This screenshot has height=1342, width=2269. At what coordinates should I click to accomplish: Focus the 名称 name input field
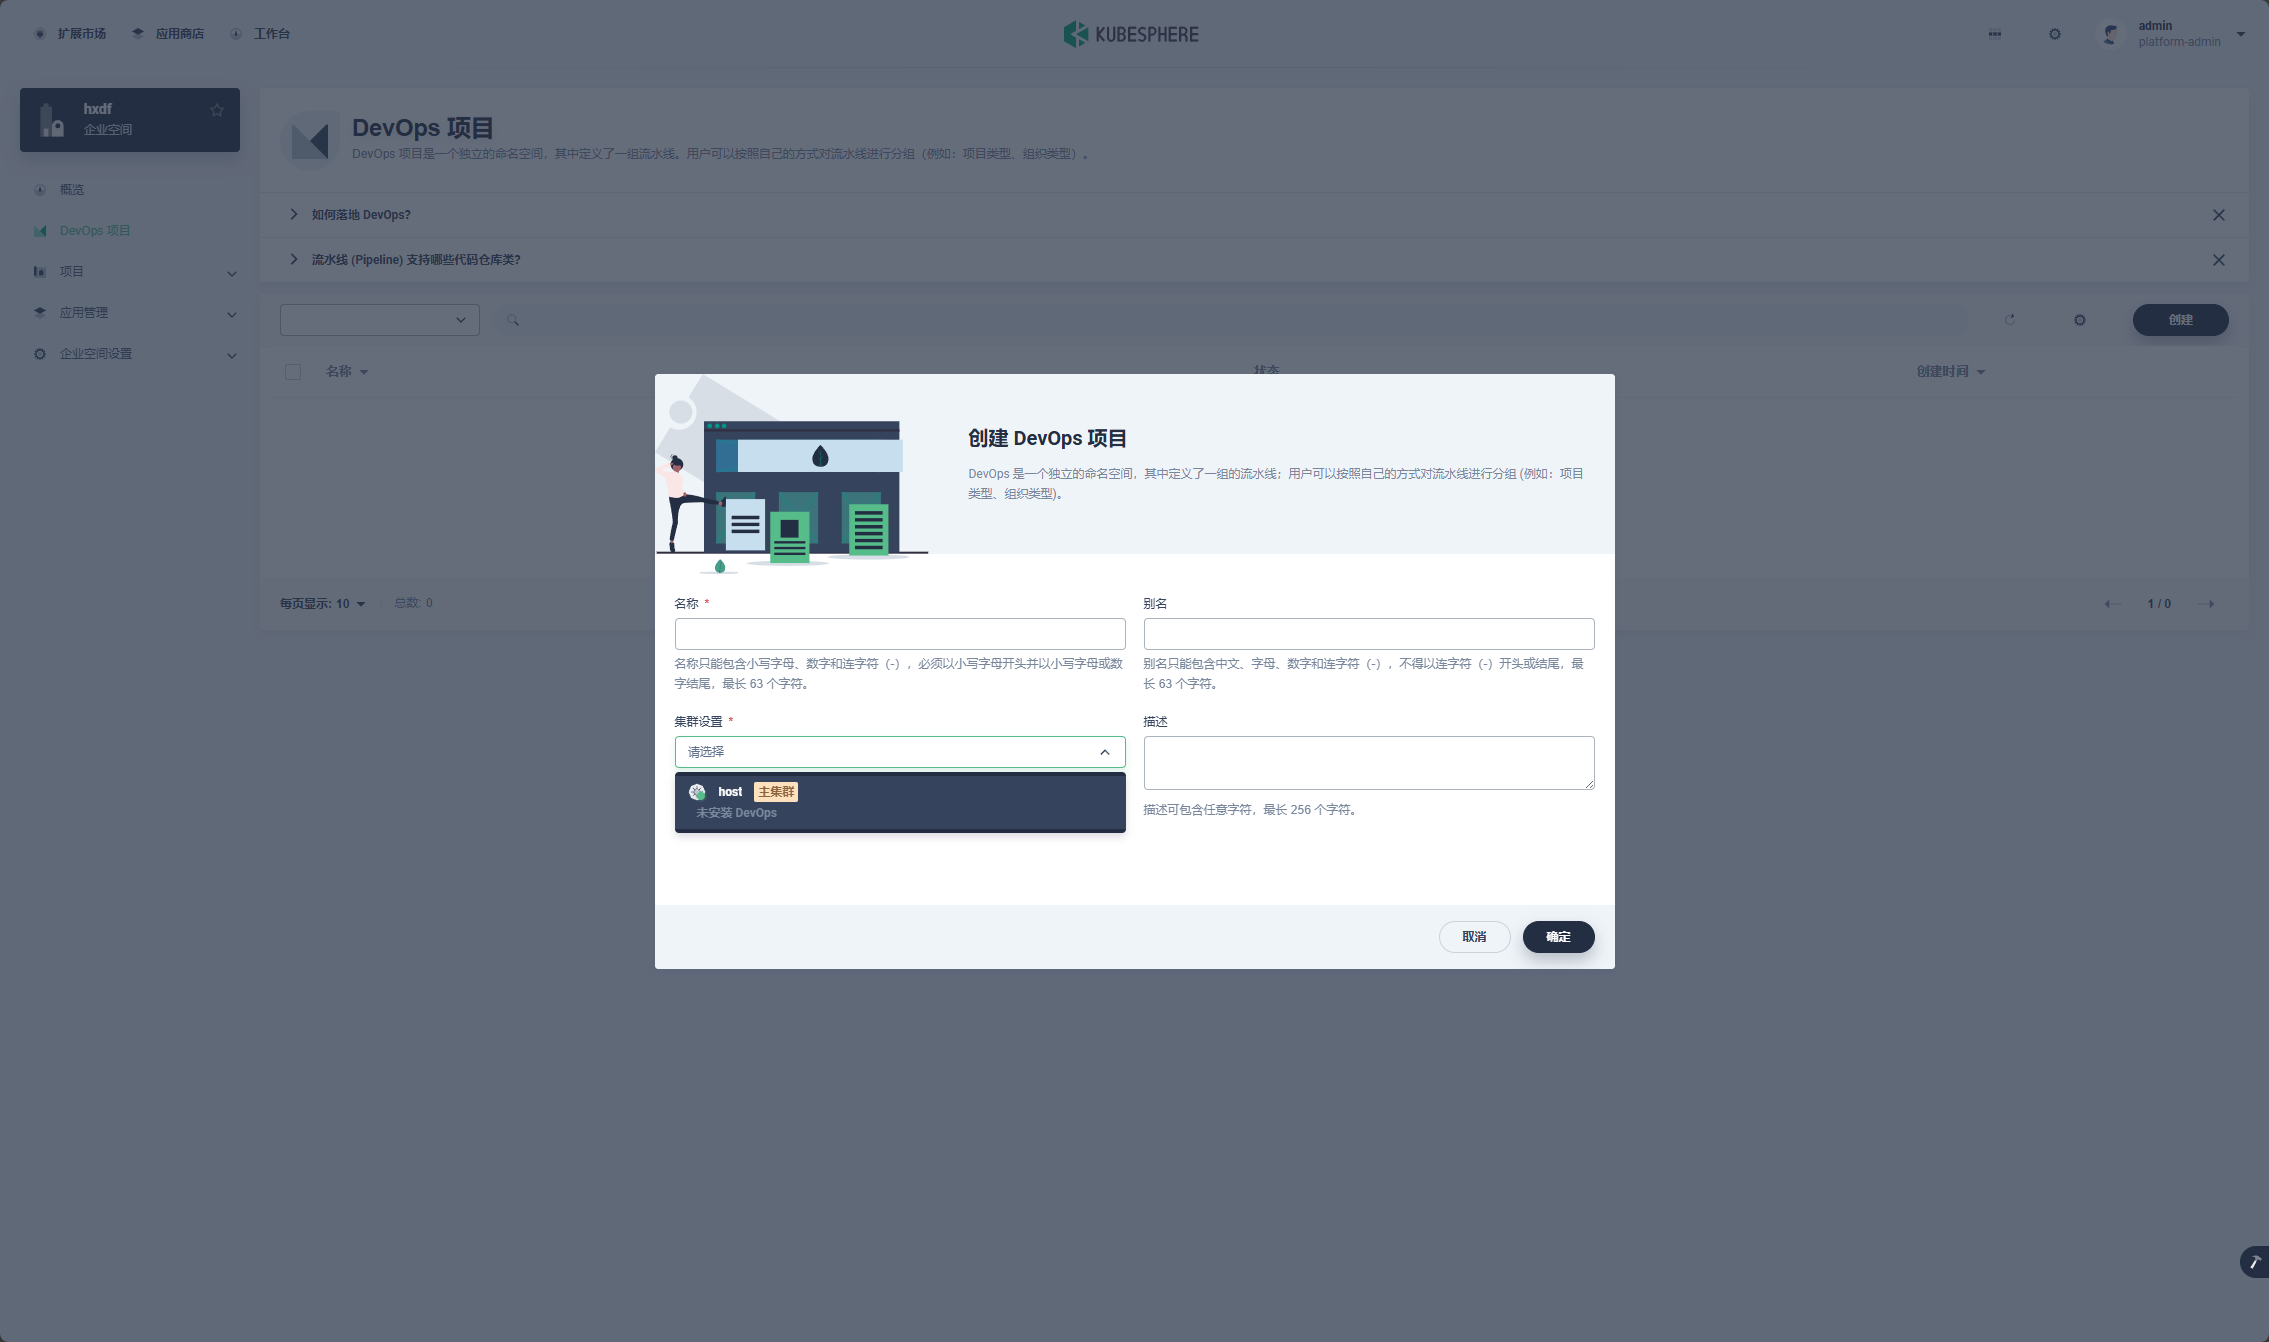(900, 634)
